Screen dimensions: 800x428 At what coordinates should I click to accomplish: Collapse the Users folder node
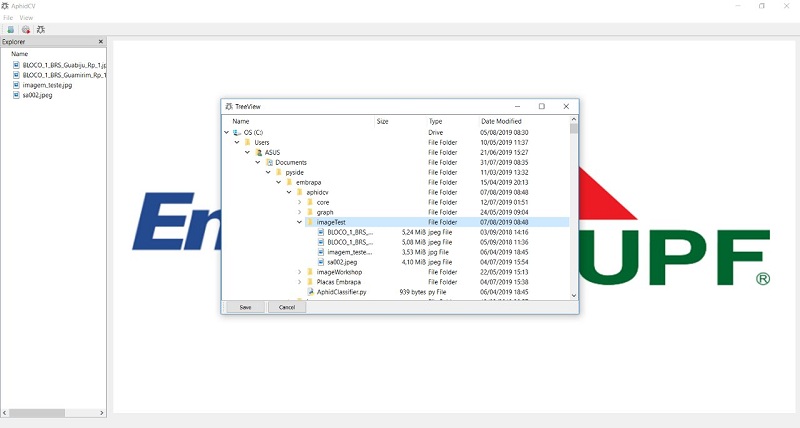(x=237, y=142)
